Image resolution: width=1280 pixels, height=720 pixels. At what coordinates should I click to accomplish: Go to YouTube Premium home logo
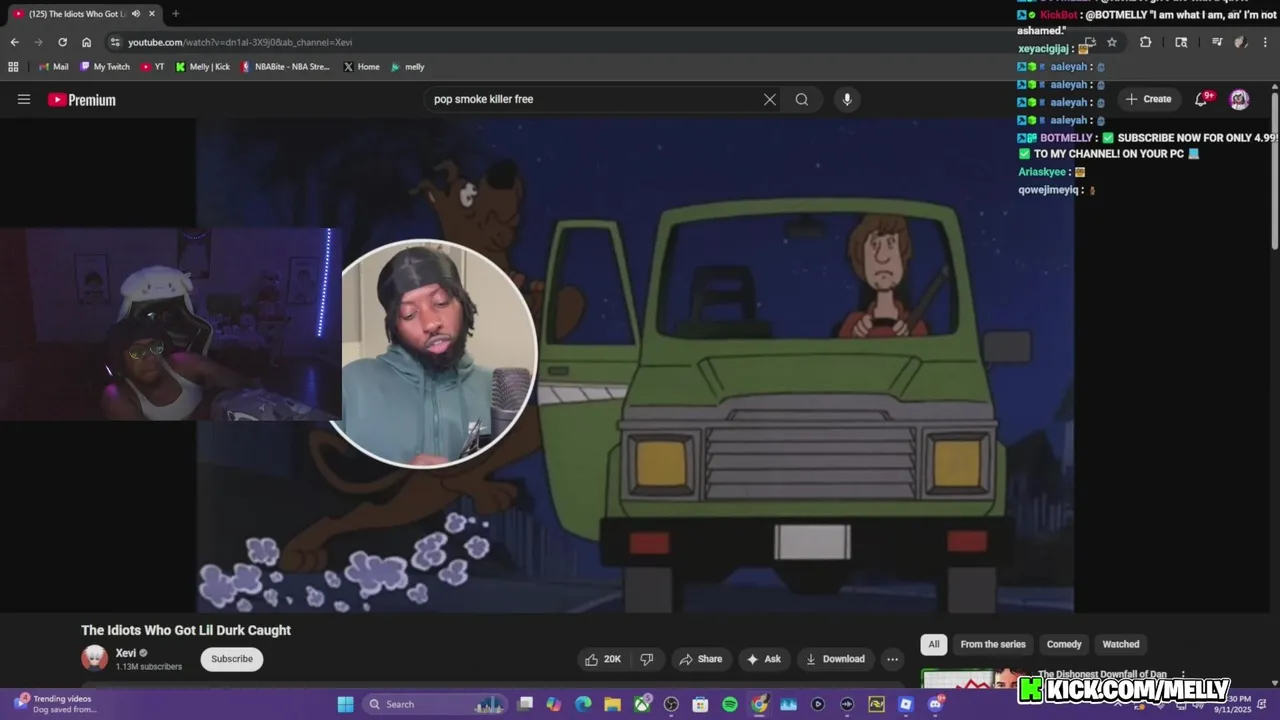[x=82, y=100]
